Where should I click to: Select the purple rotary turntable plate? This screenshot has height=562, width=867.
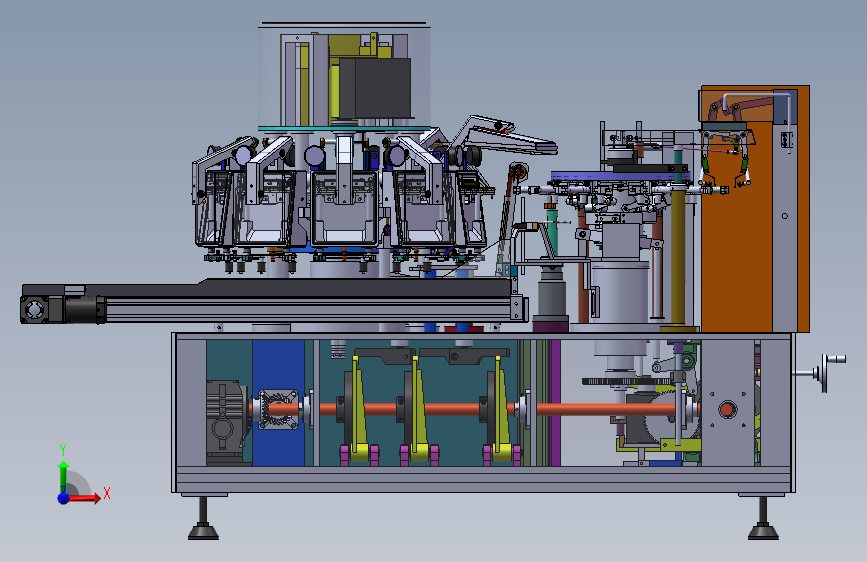620,176
